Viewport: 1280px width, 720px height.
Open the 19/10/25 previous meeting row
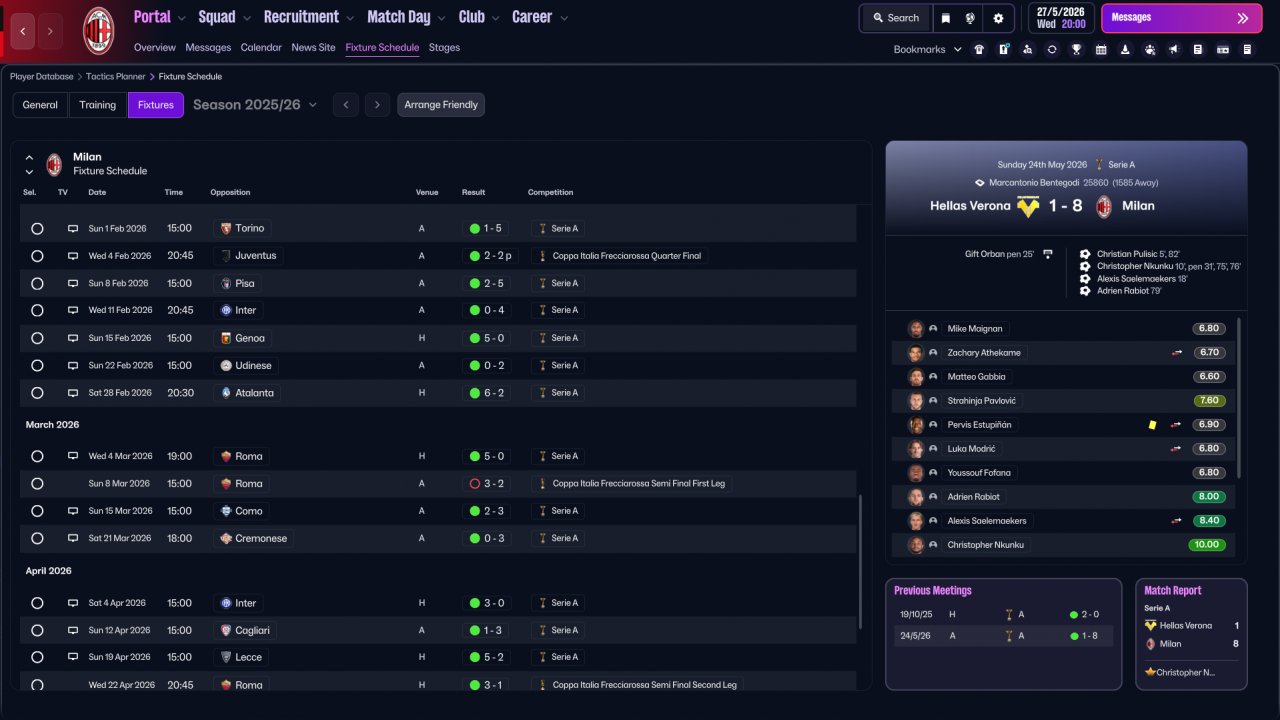pos(1003,615)
